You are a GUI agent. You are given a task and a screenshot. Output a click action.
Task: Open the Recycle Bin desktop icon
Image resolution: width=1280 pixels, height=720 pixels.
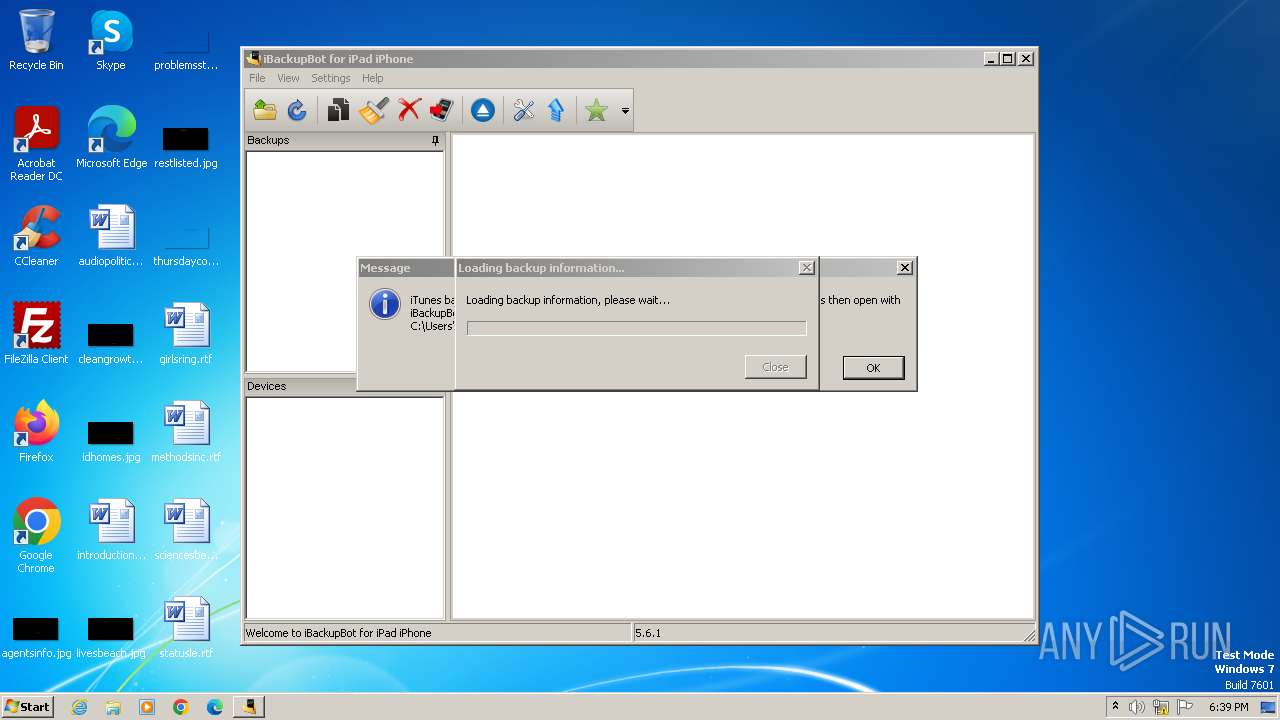(36, 40)
